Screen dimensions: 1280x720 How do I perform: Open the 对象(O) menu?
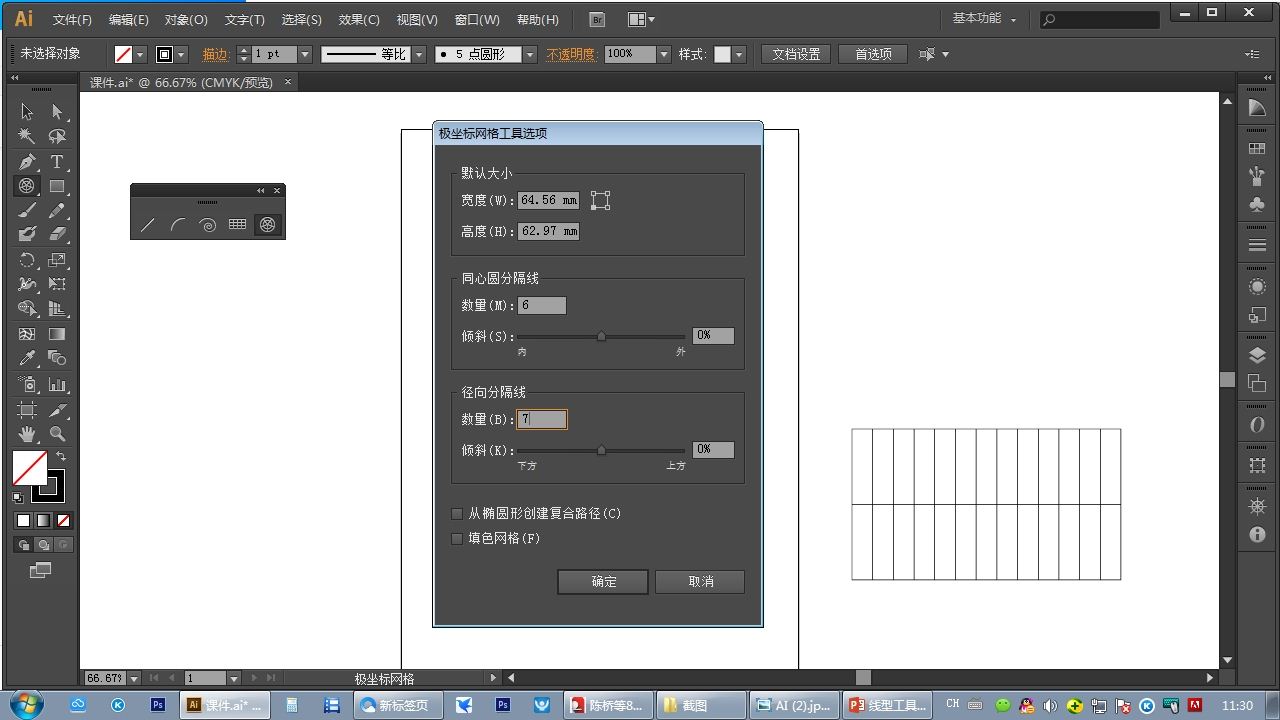(x=186, y=19)
